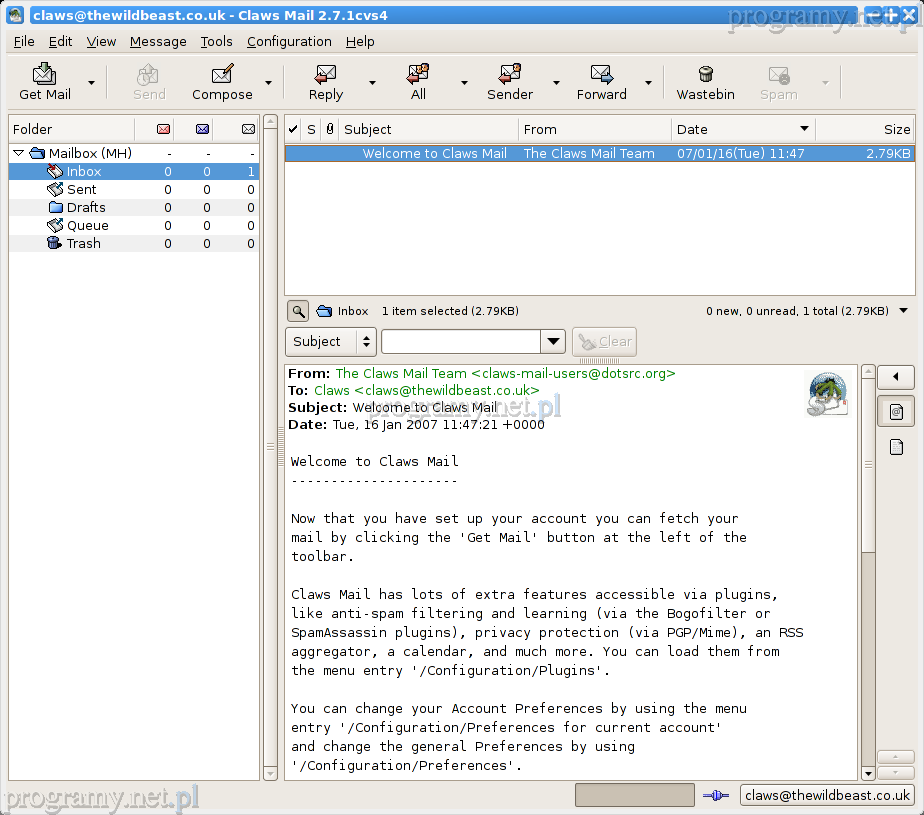
Task: Click the checkmark column header in message list
Action: [x=293, y=129]
